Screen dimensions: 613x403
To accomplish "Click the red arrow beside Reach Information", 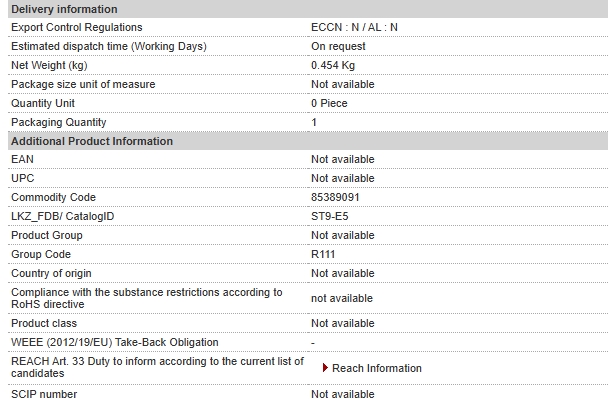I will click(325, 368).
